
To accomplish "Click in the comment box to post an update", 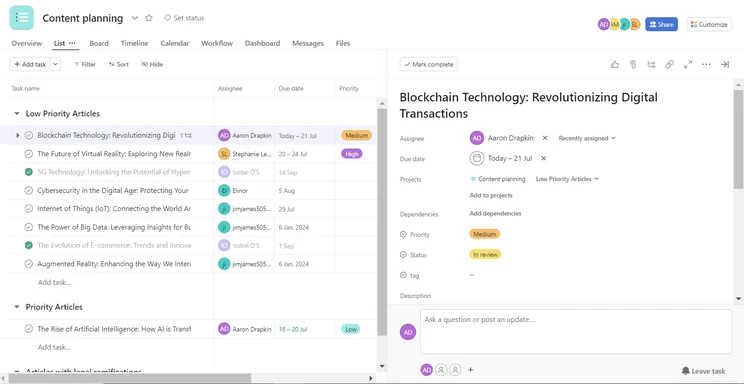I will pyautogui.click(x=576, y=332).
